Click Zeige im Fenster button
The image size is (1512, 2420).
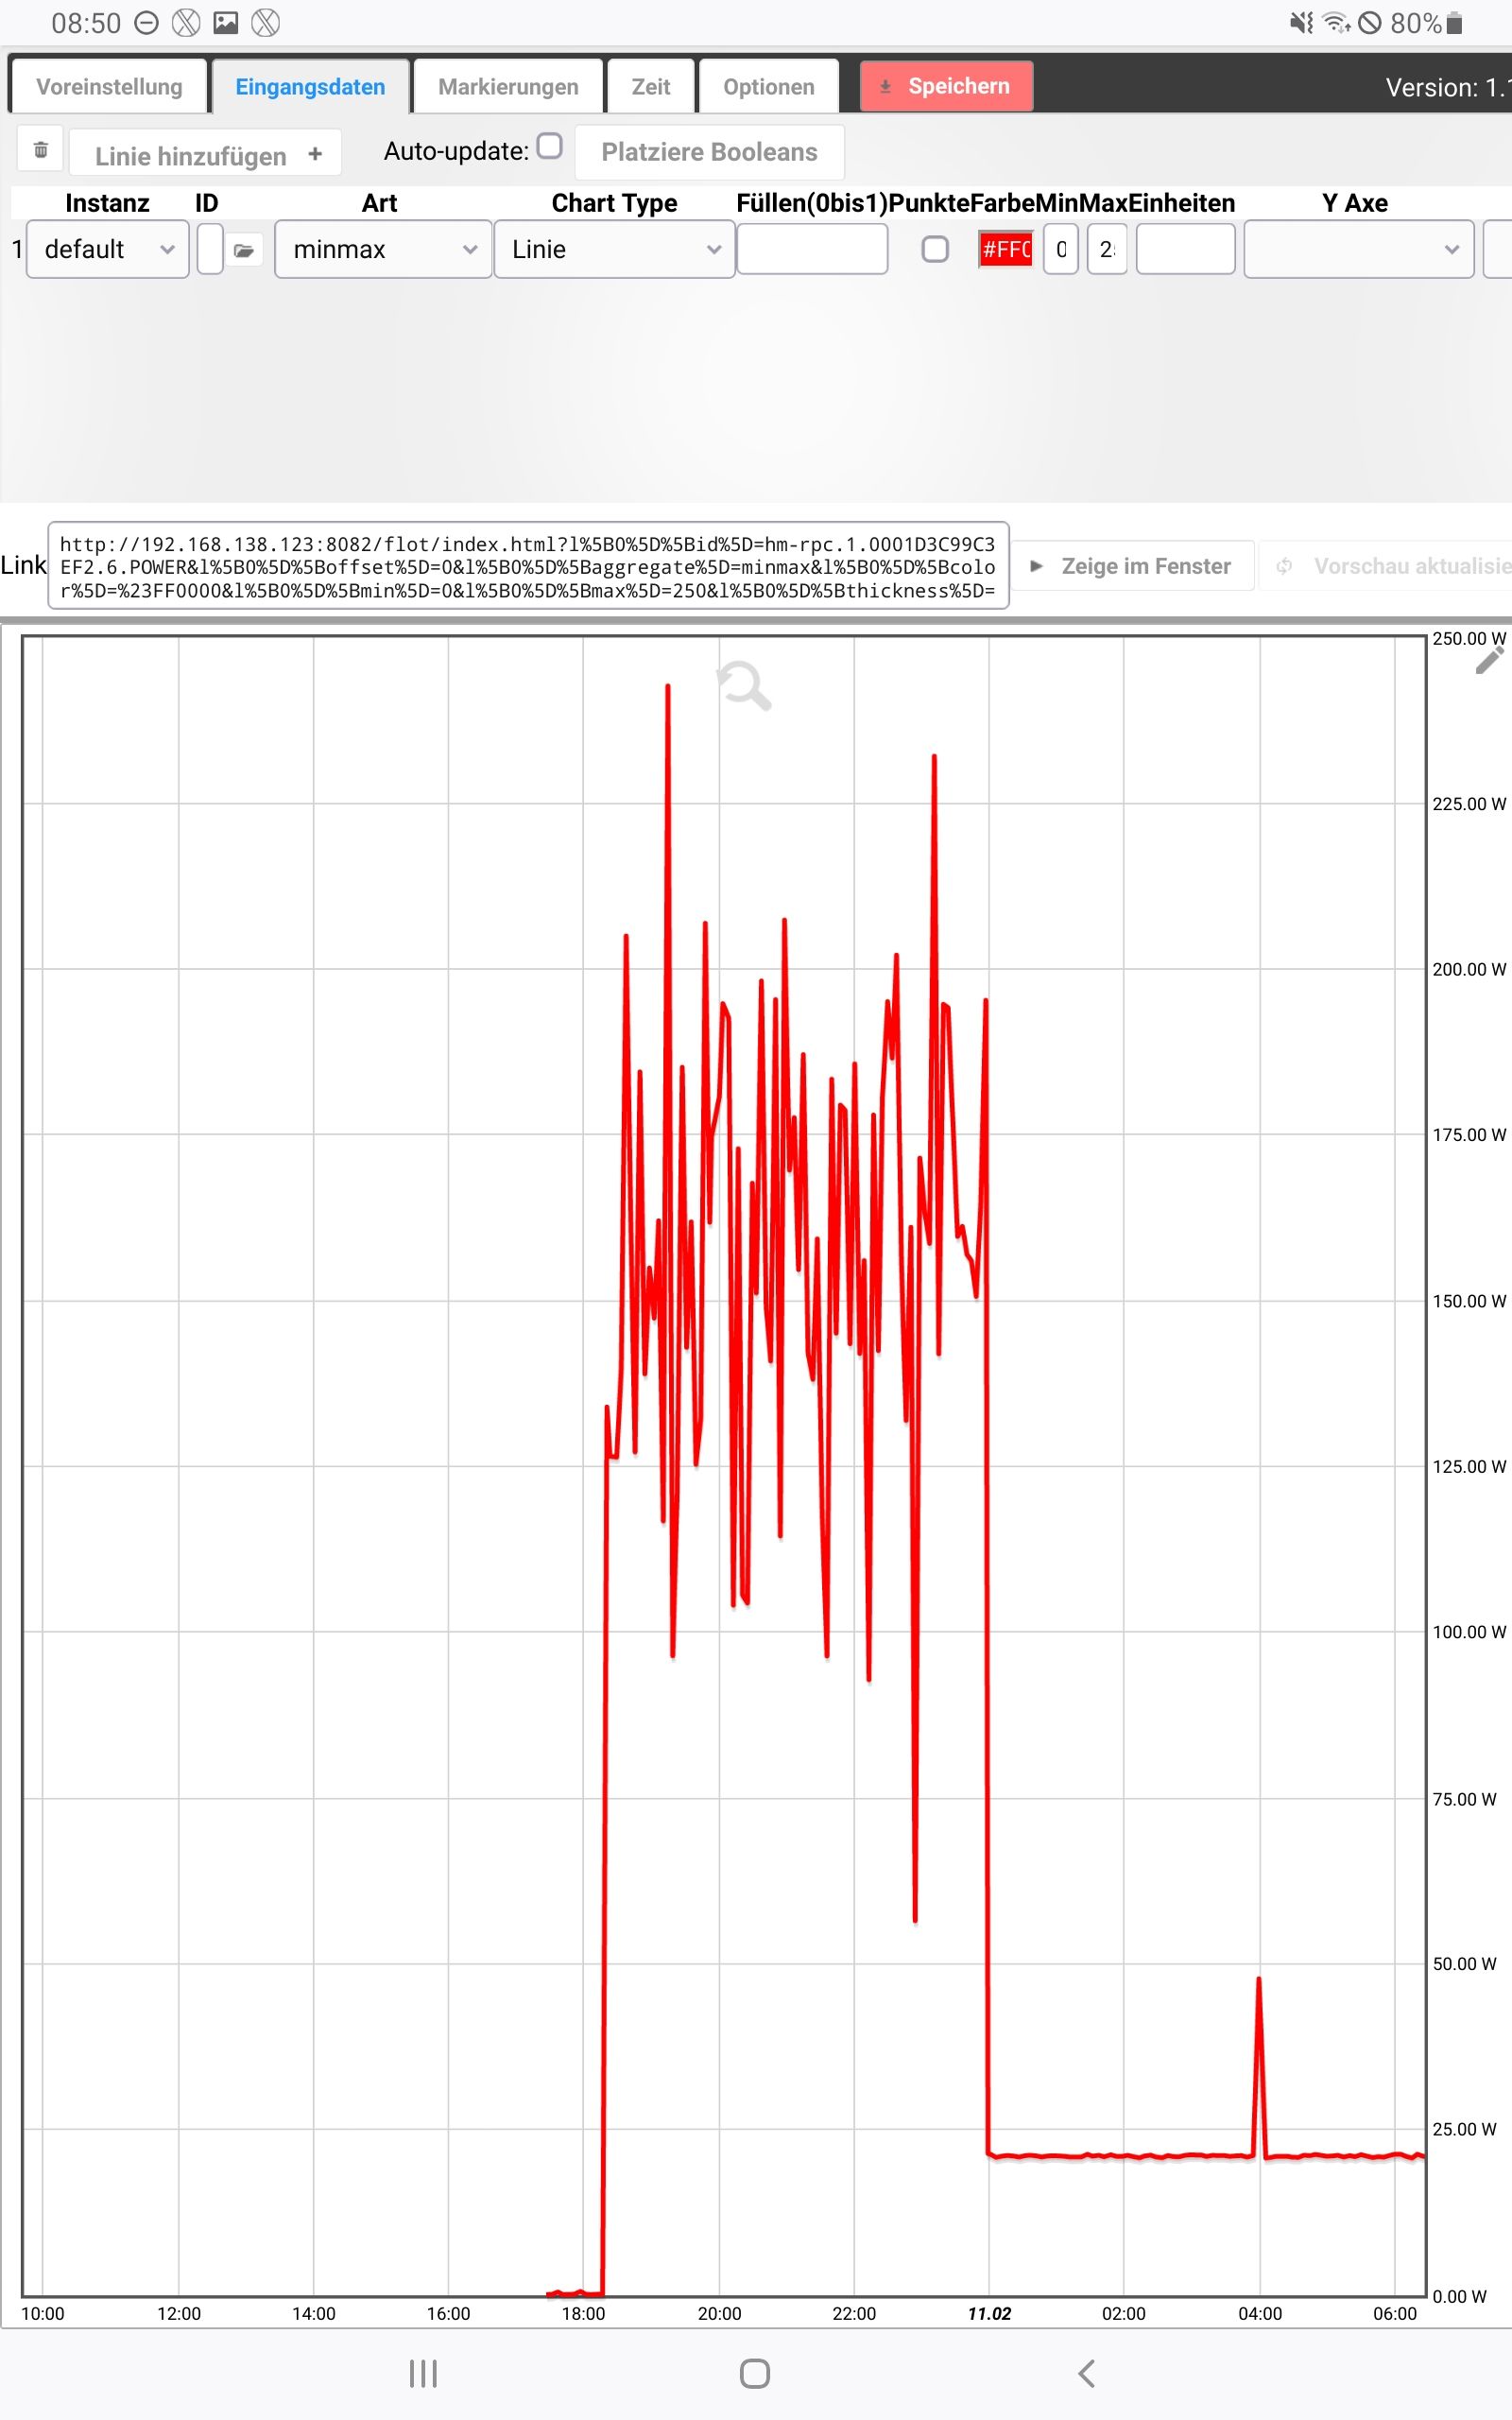[1134, 566]
